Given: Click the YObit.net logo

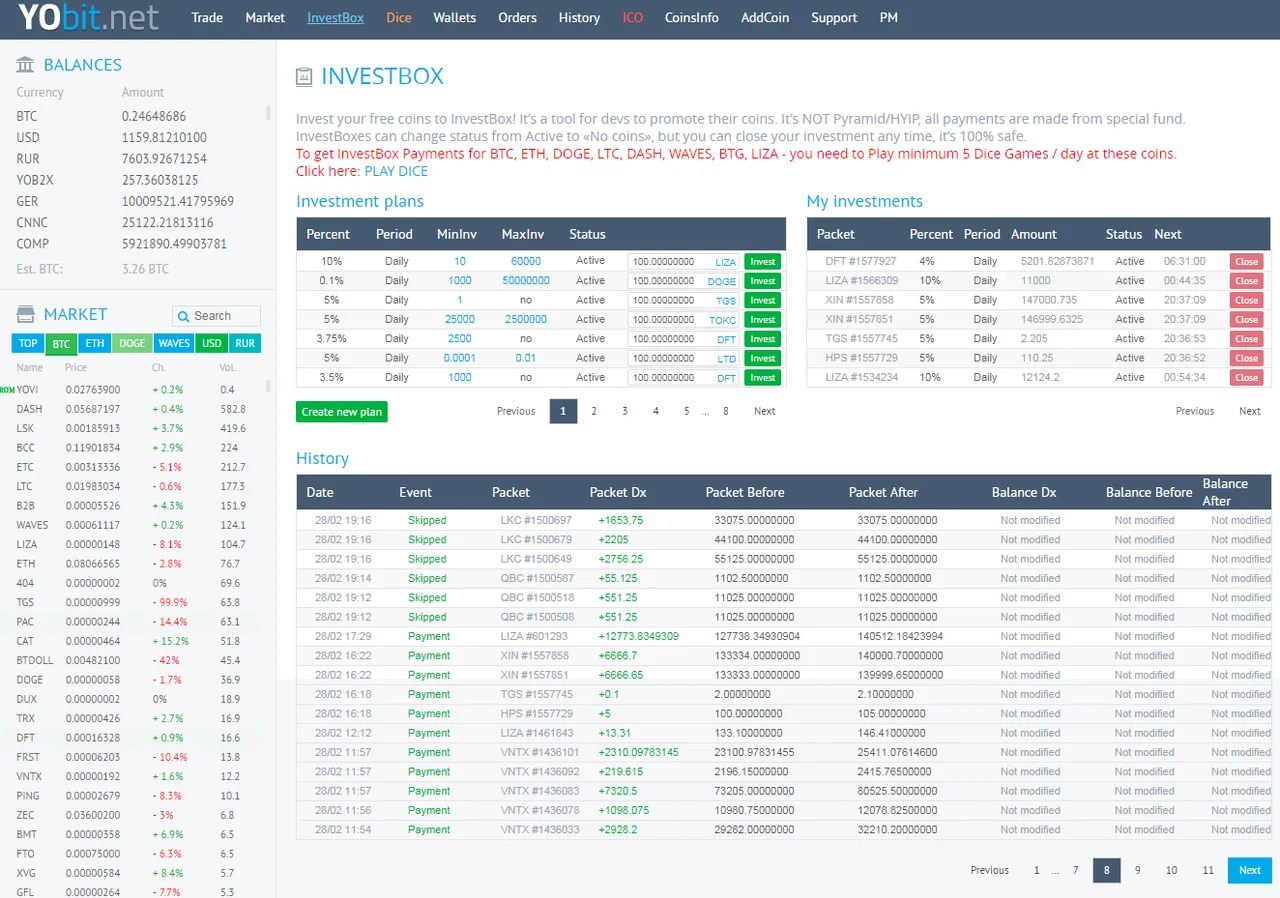Looking at the screenshot, I should [x=88, y=17].
